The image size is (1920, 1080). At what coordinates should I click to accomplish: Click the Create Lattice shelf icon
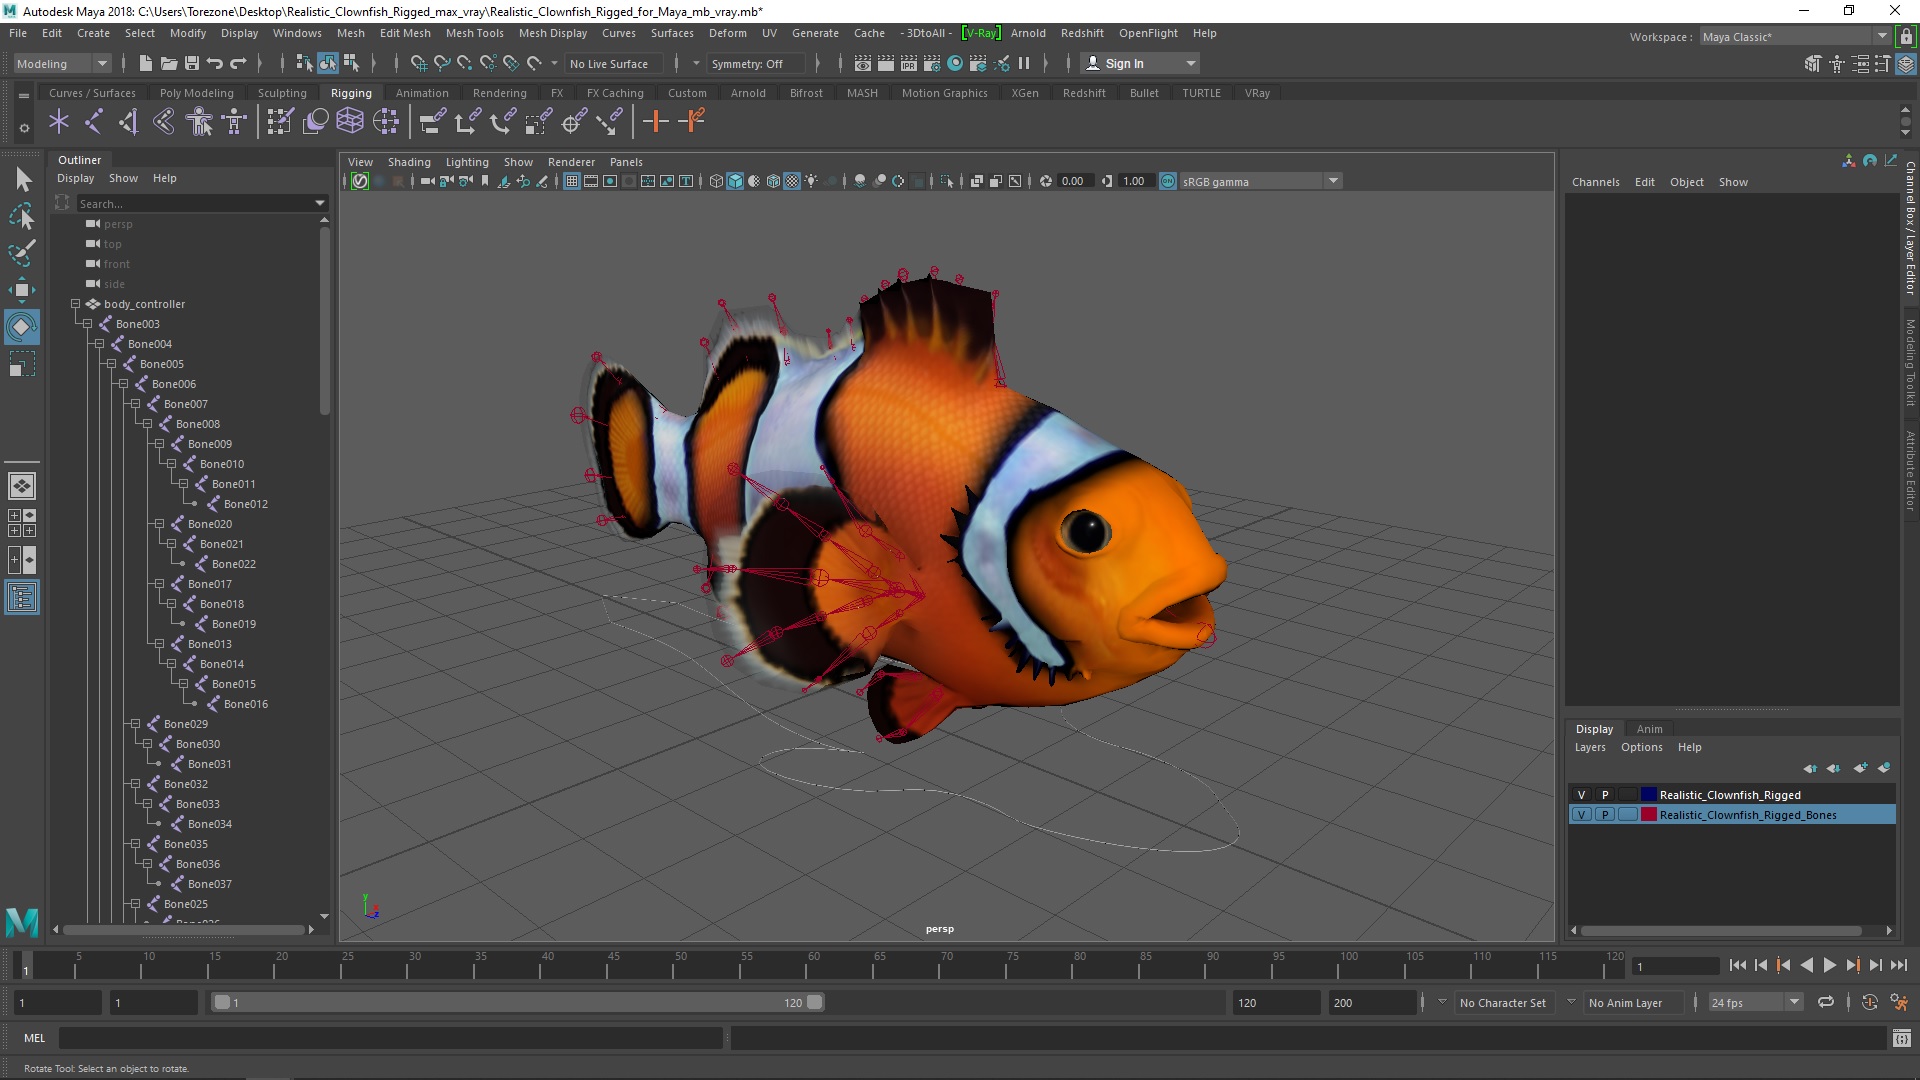pos(350,122)
